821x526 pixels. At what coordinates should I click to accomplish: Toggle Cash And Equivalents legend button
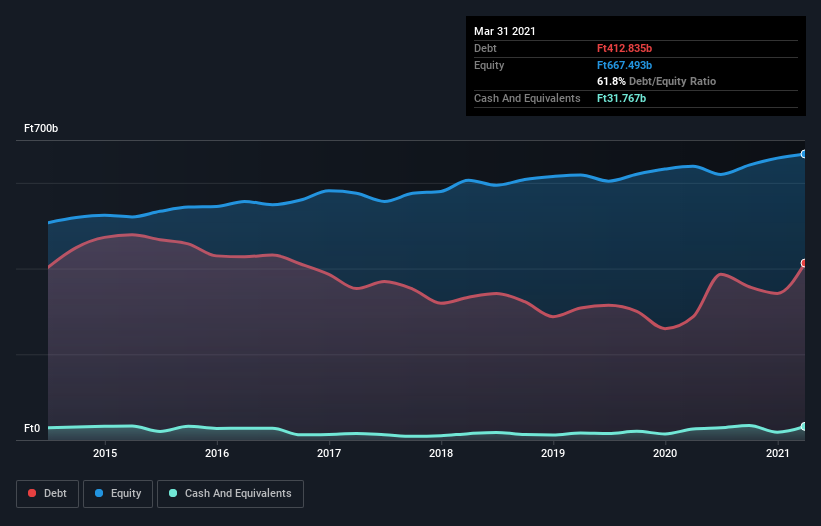230,494
